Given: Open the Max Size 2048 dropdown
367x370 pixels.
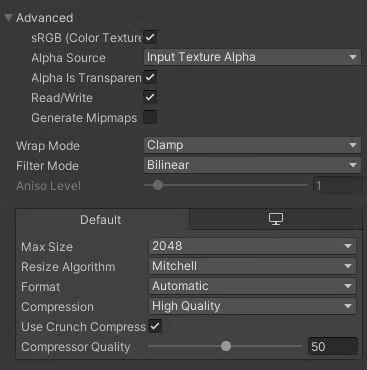Looking at the screenshot, I should click(252, 246).
